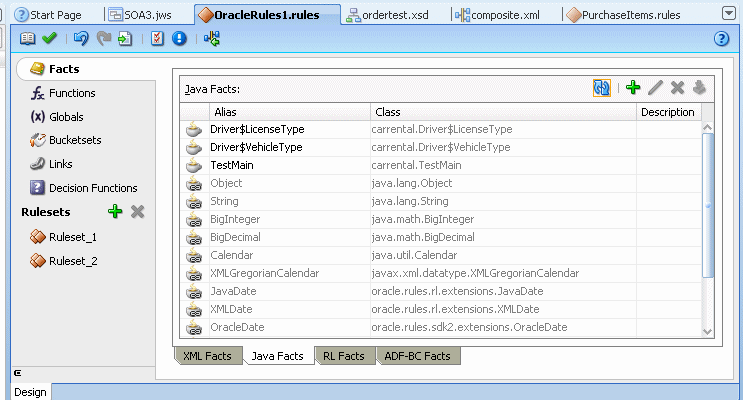This screenshot has width=743, height=400.
Task: Add a new ruleset with green plus
Action: pyautogui.click(x=115, y=211)
